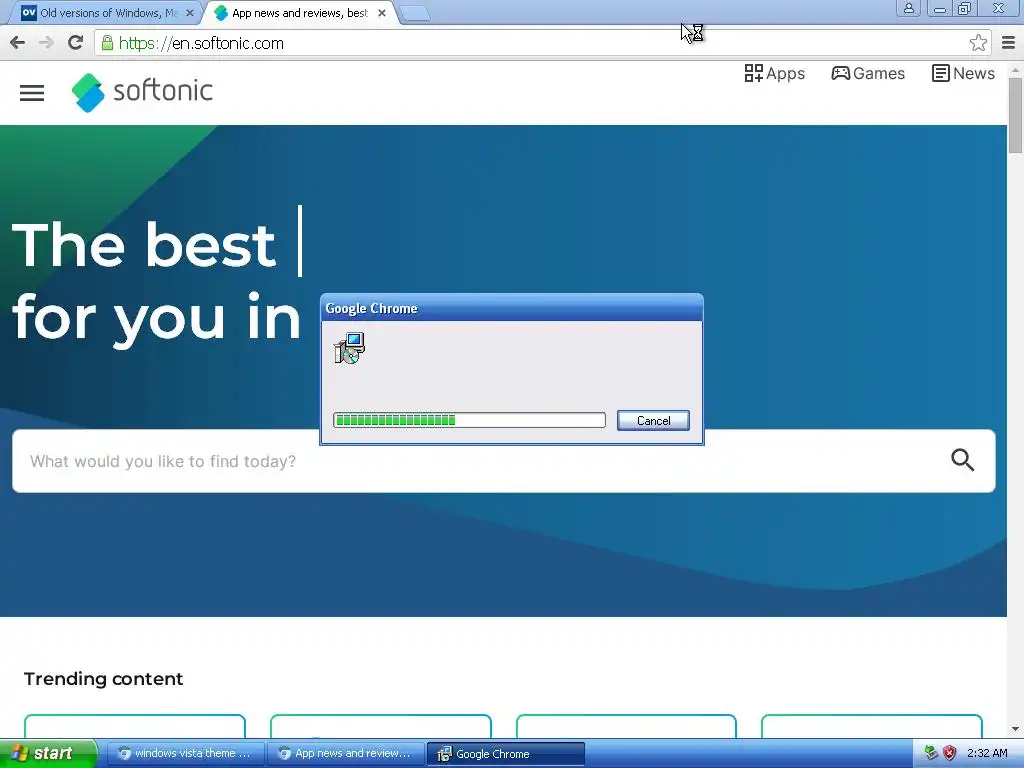Image resolution: width=1024 pixels, height=768 pixels.
Task: Switch to App news and reviews taskbar window
Action: click(345, 753)
